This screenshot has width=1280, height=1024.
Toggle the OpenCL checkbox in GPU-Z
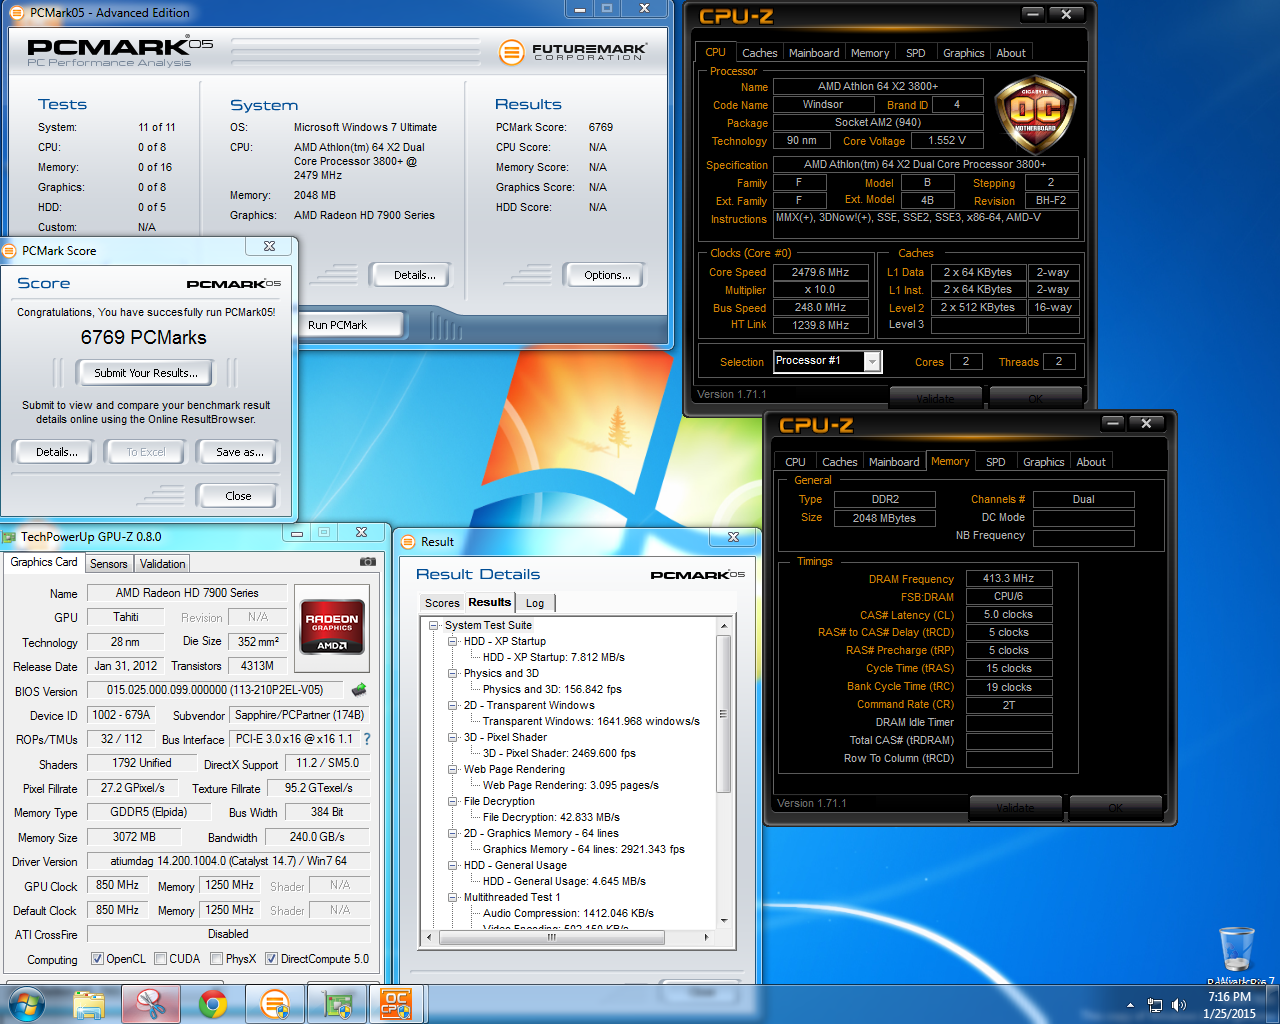(x=97, y=958)
